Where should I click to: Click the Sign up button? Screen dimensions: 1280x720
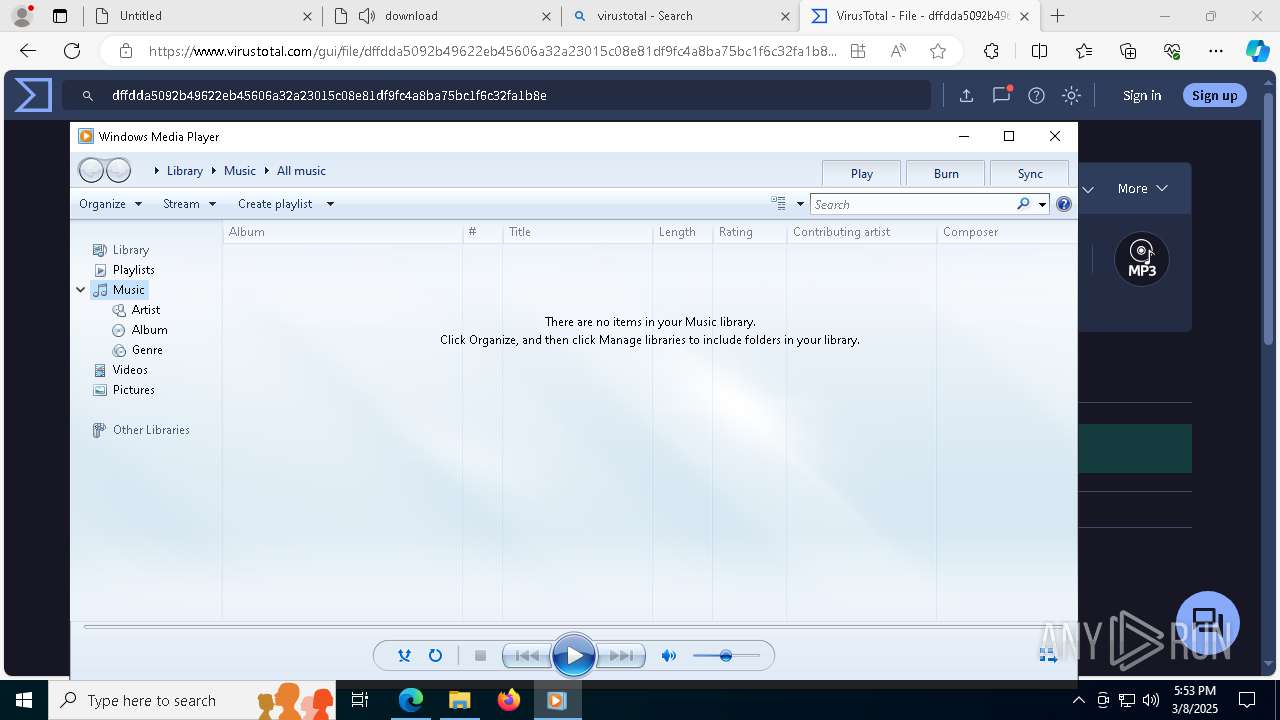pyautogui.click(x=1214, y=95)
